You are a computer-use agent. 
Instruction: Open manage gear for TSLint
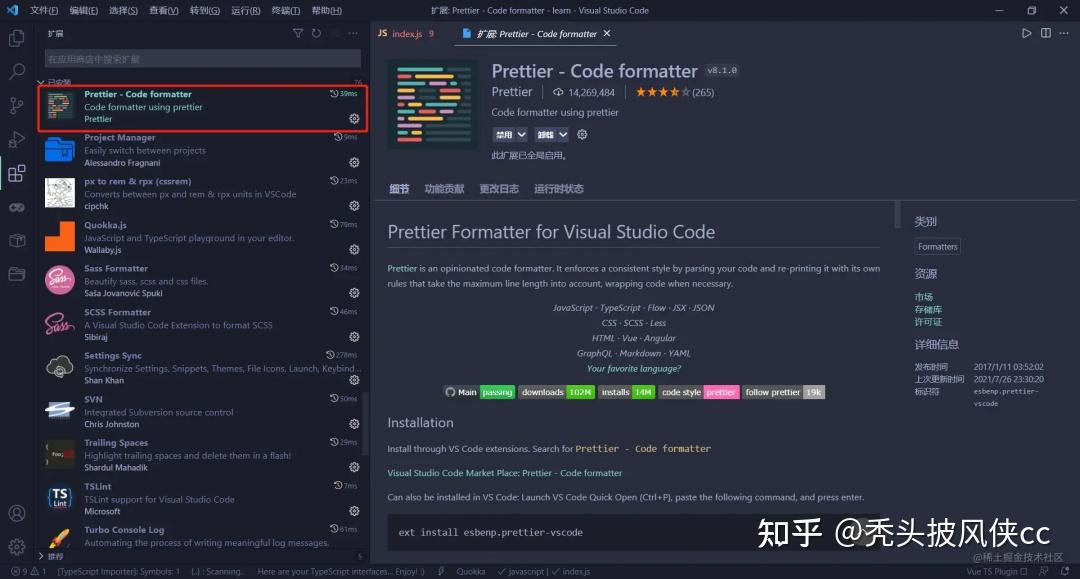tap(354, 511)
